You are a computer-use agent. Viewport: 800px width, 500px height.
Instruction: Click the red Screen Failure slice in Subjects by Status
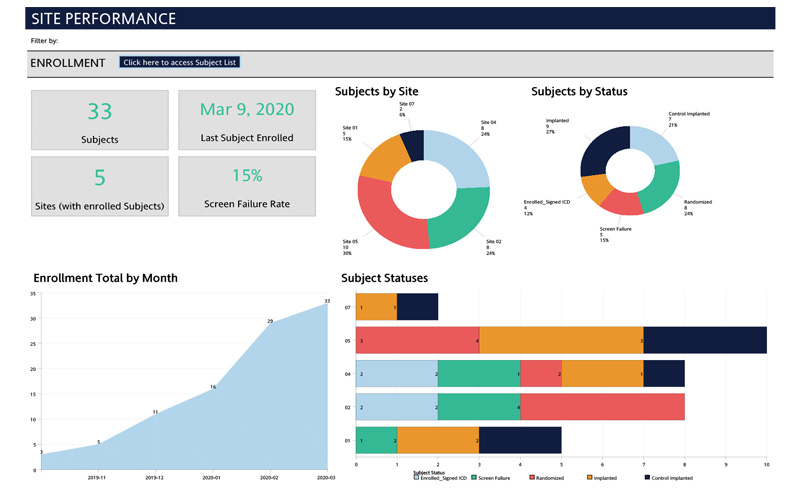(x=622, y=204)
